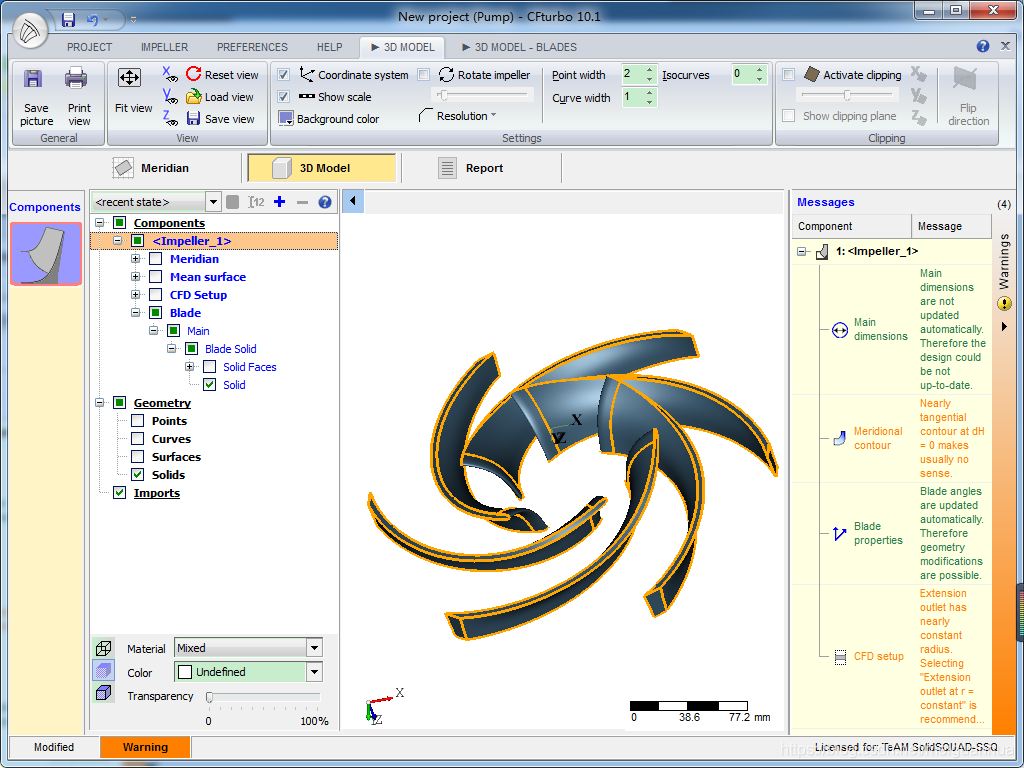Viewport: 1024px width, 768px height.
Task: Collapse the Blade tree node
Action: [136, 313]
